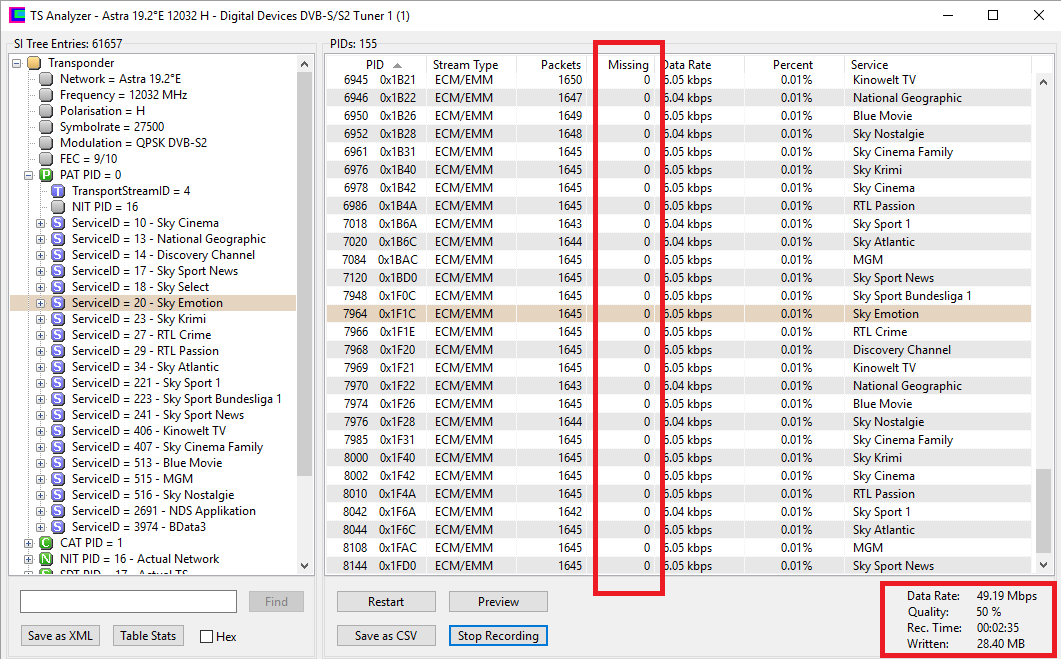Expand ServiceID = 20 - Sky Emotion
This screenshot has height=659, width=1061.
click(x=41, y=303)
